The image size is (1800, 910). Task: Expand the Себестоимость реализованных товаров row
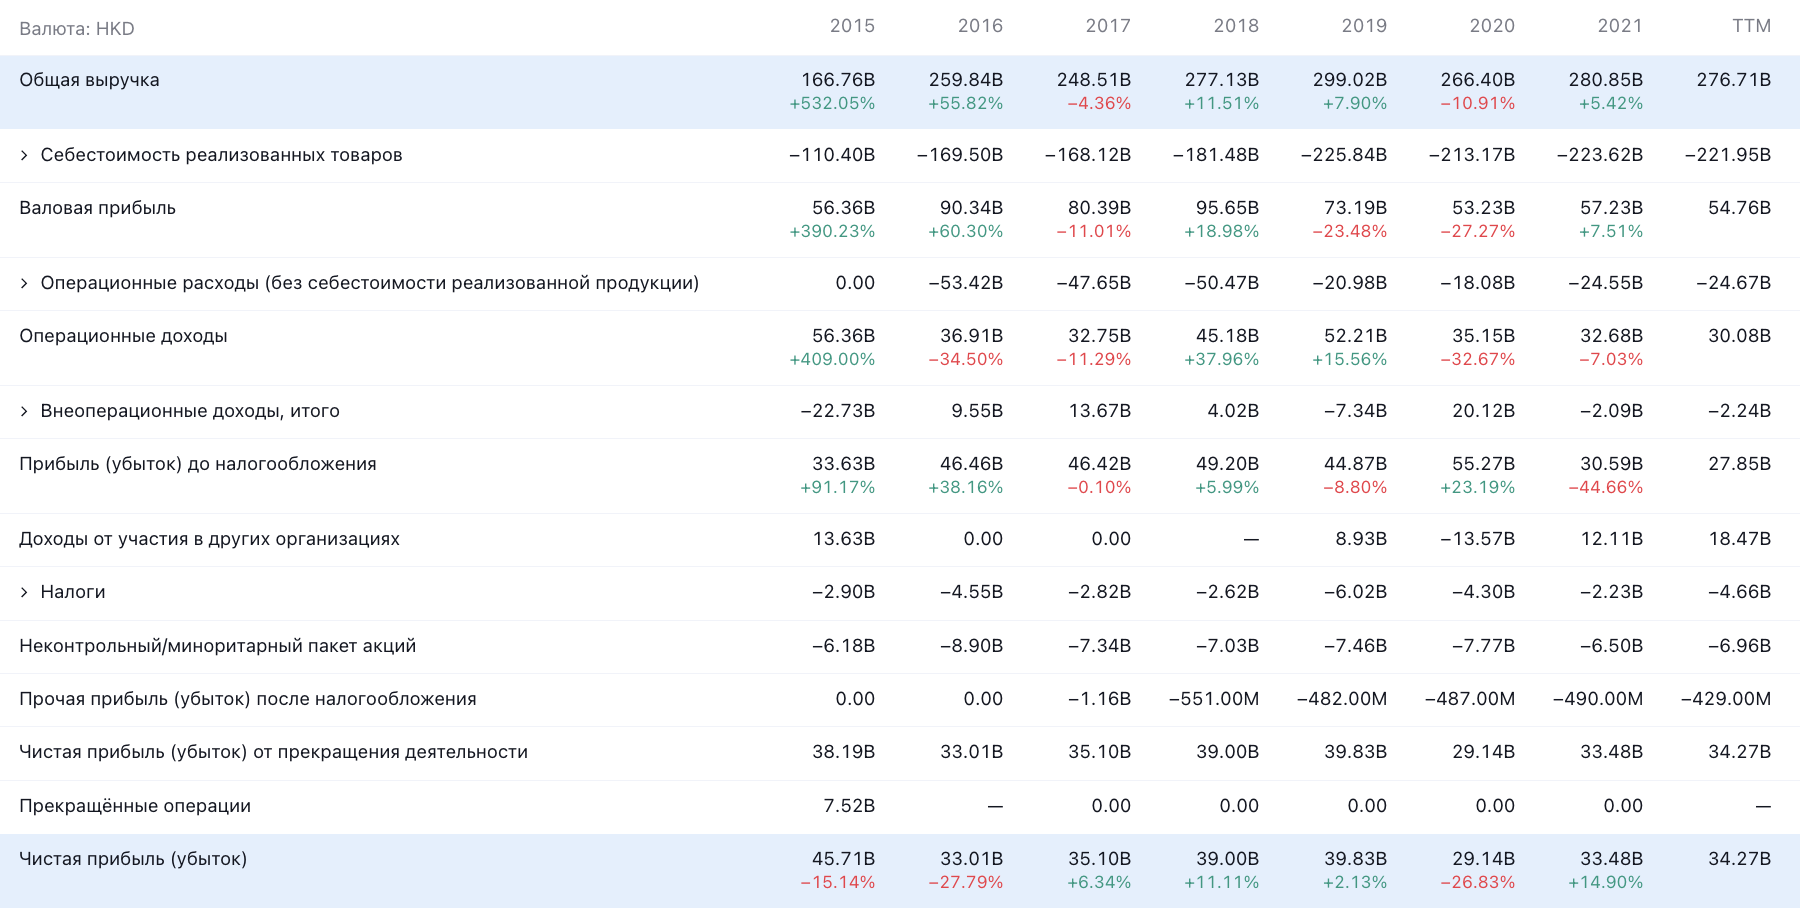(24, 155)
